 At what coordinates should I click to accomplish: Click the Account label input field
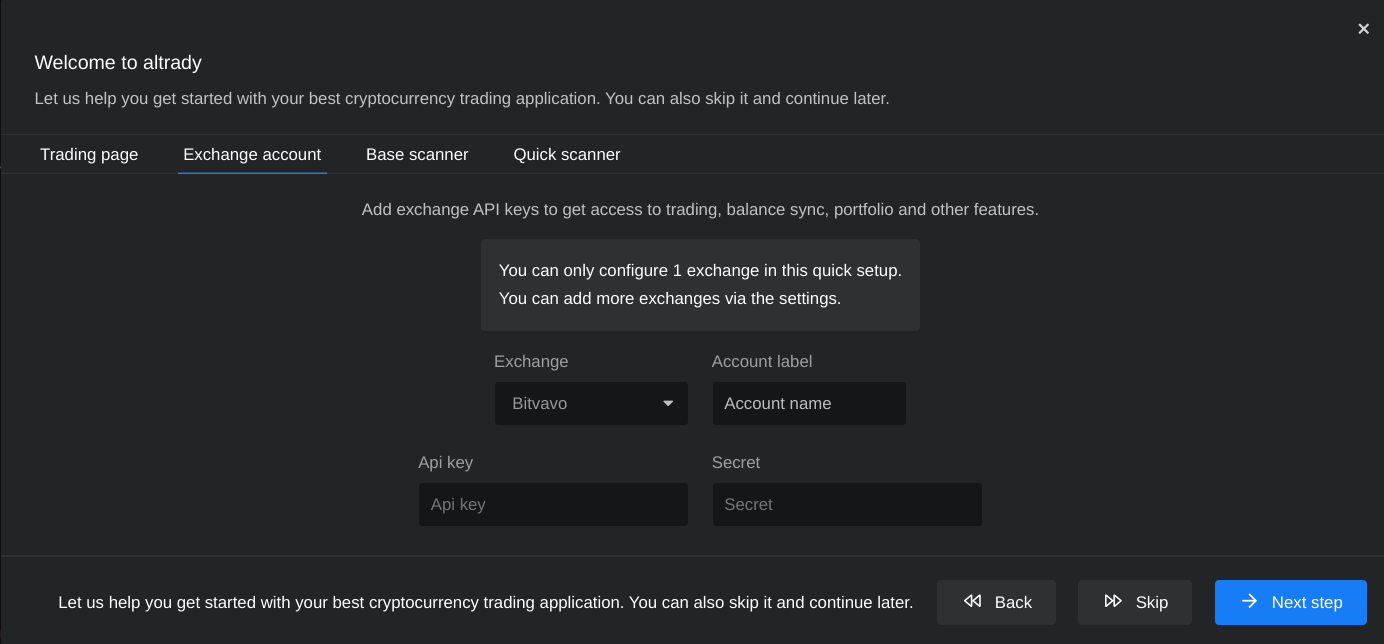coord(809,404)
